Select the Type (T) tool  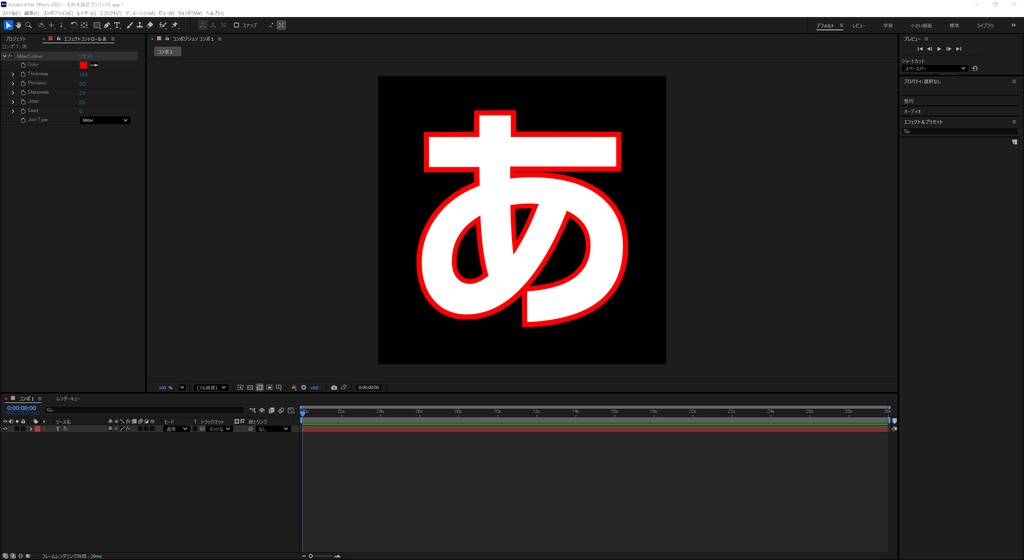tap(117, 25)
